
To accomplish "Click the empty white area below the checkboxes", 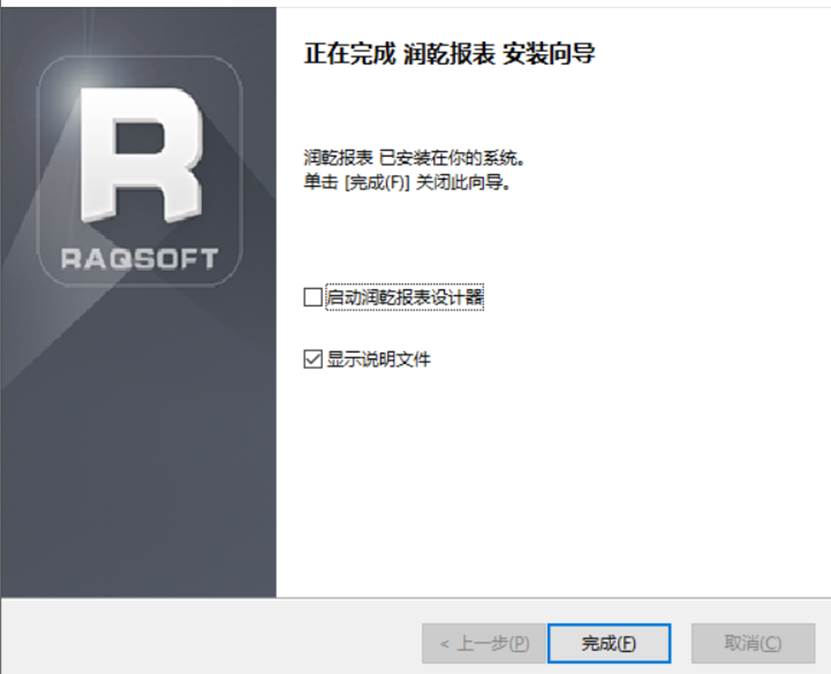I will (x=551, y=477).
